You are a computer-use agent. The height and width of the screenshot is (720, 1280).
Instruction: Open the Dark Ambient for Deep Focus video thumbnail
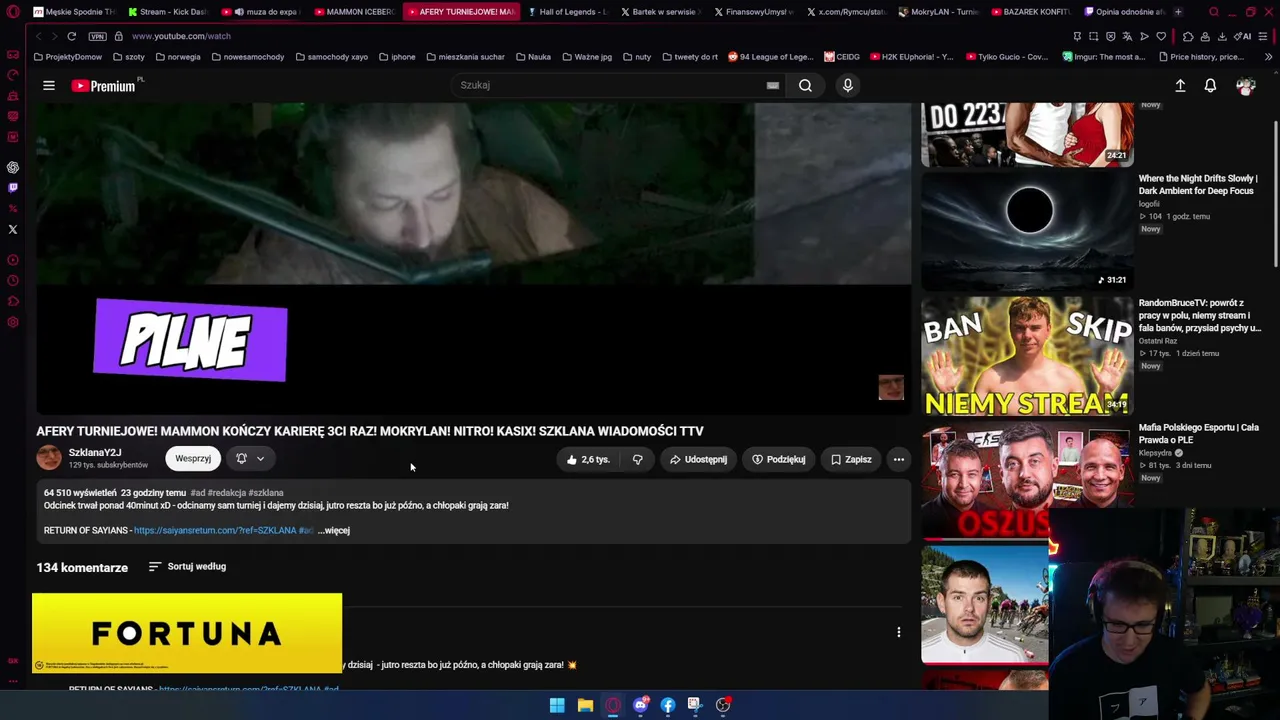click(x=1027, y=230)
